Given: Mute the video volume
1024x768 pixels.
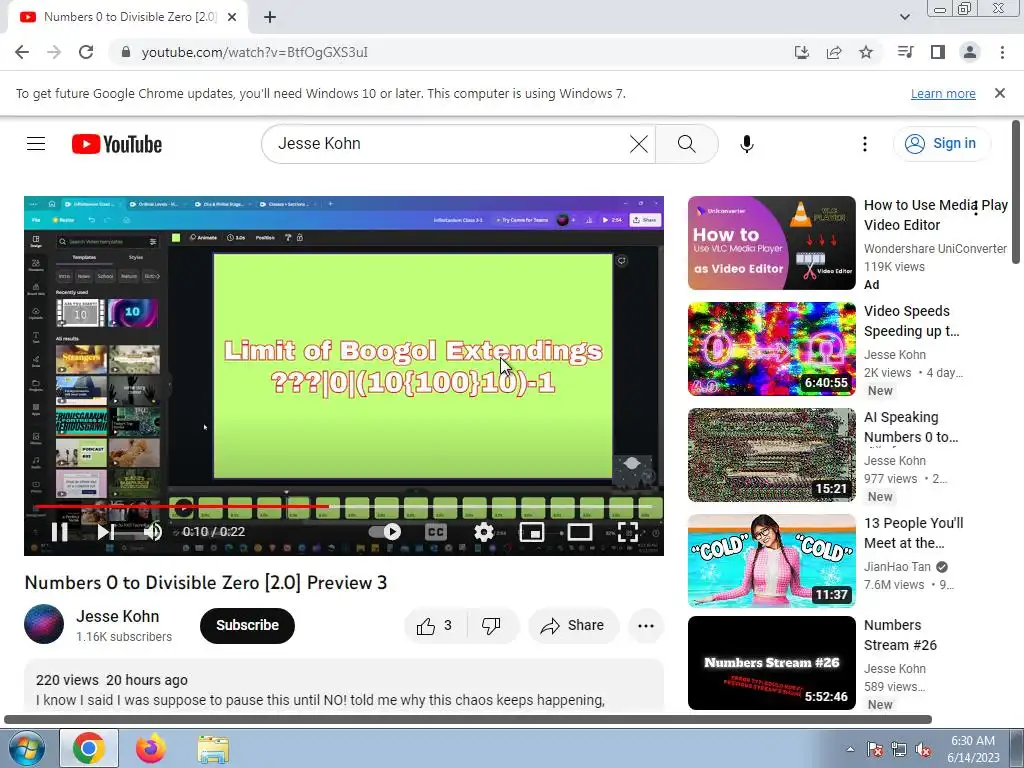Looking at the screenshot, I should coord(153,532).
